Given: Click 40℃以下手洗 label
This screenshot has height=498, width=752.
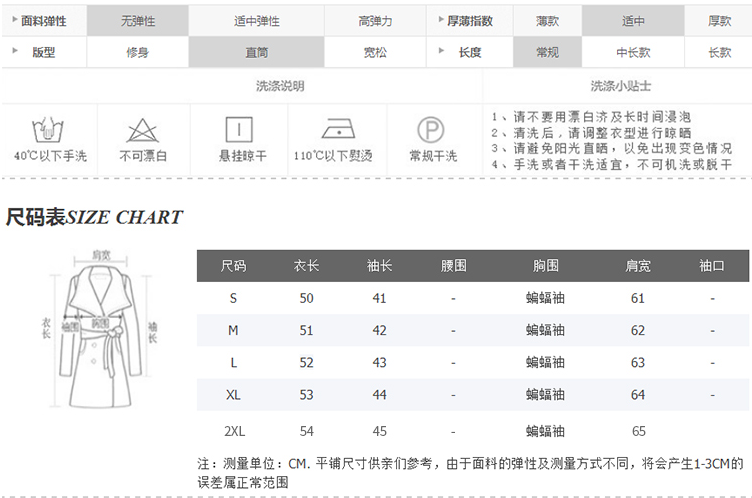Looking at the screenshot, I should pos(50,156).
